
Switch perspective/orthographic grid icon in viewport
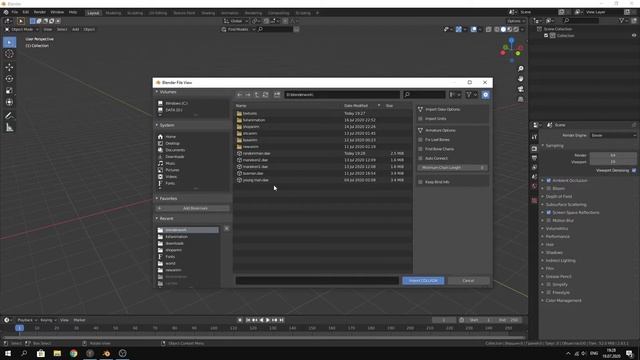point(521,99)
